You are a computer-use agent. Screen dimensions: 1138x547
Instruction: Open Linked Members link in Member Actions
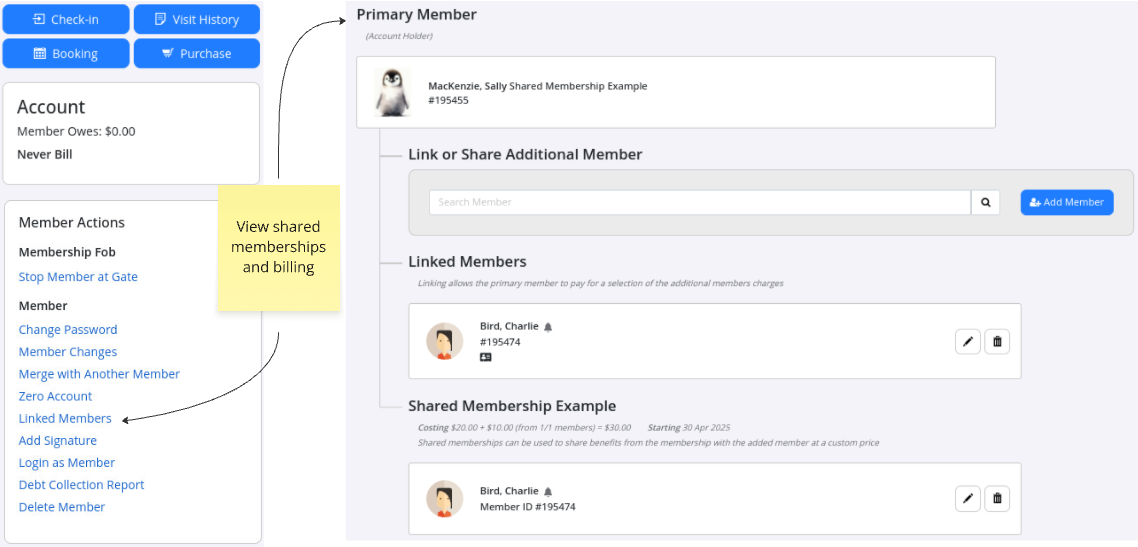(x=65, y=418)
